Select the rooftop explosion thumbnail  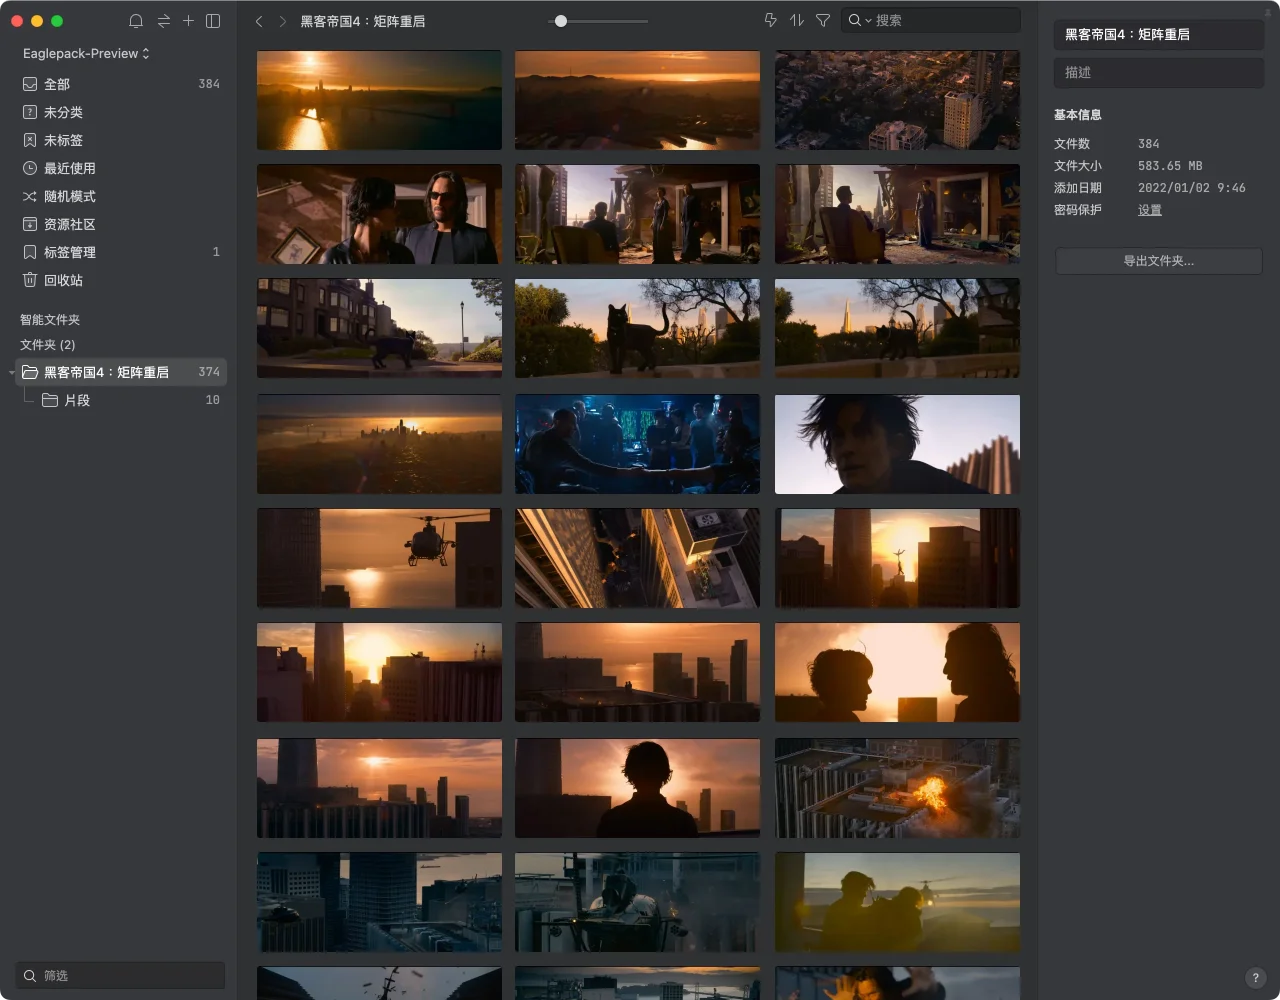tap(898, 788)
